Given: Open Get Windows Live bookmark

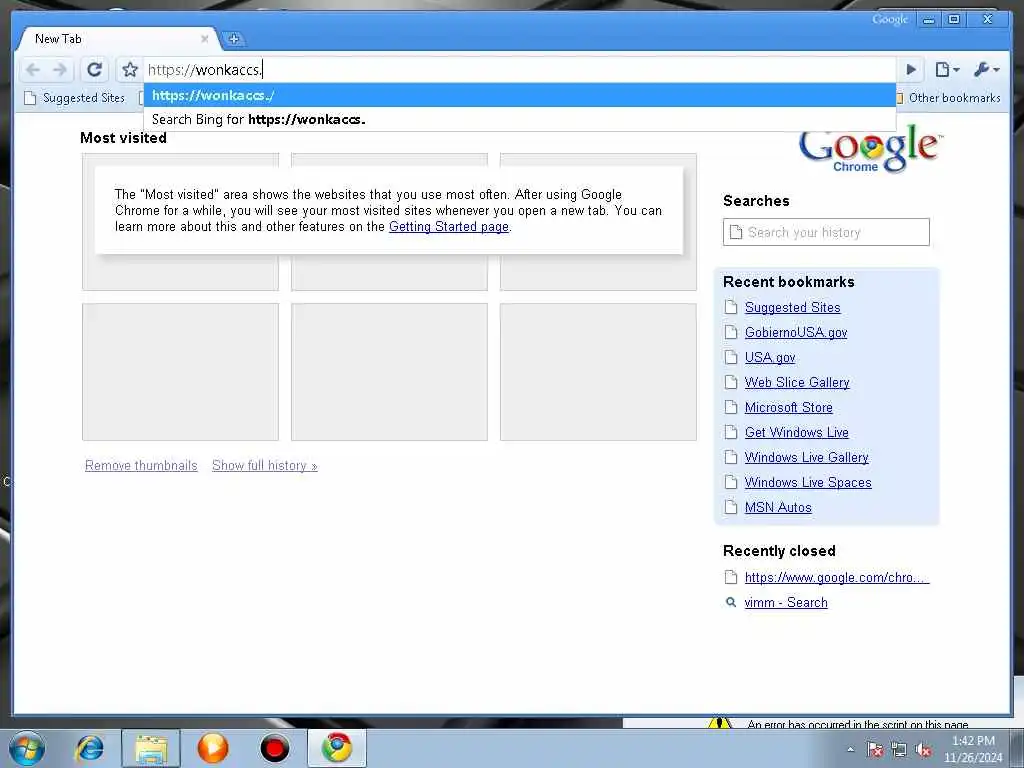Looking at the screenshot, I should pos(796,432).
